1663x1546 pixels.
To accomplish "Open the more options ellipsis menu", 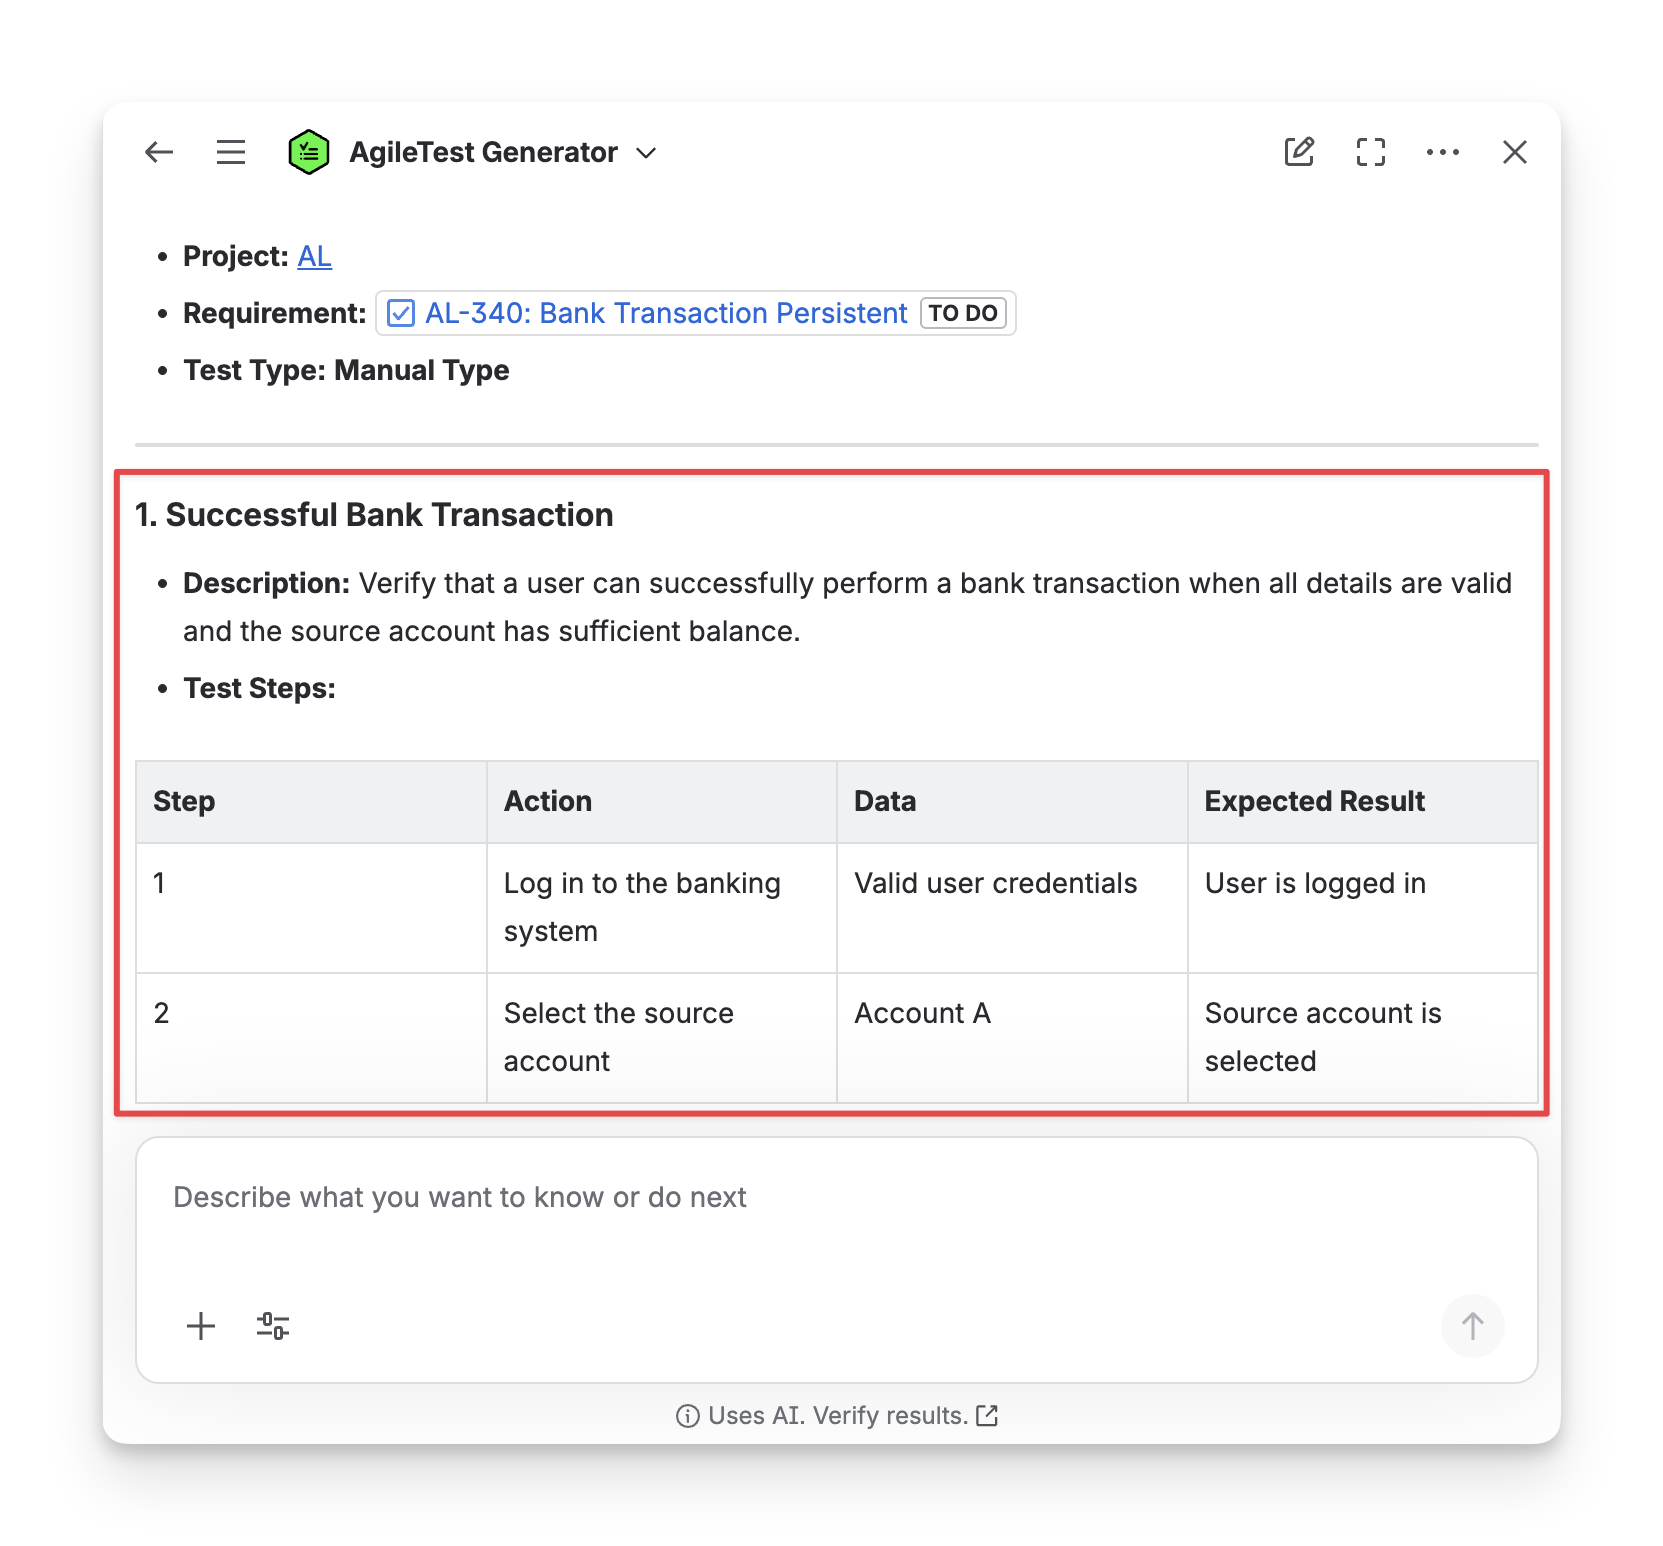I will (x=1443, y=152).
